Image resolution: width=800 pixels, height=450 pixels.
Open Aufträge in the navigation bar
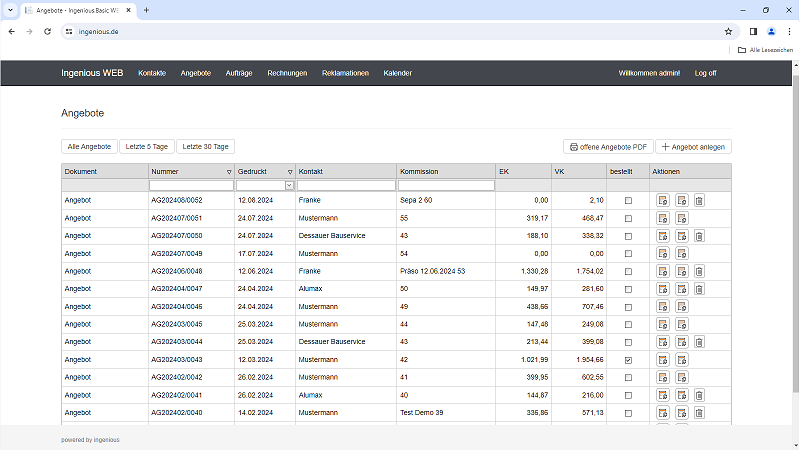click(239, 73)
